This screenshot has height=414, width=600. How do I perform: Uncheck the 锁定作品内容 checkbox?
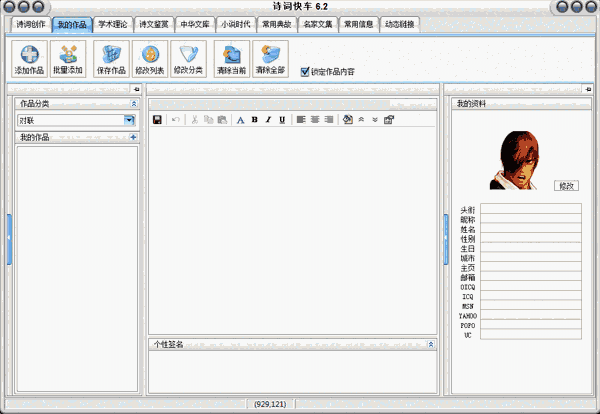(x=305, y=71)
